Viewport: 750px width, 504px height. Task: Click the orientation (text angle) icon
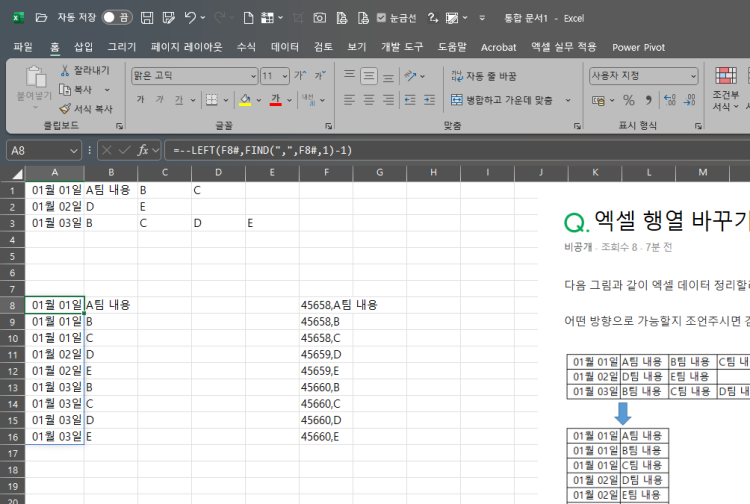pos(410,76)
